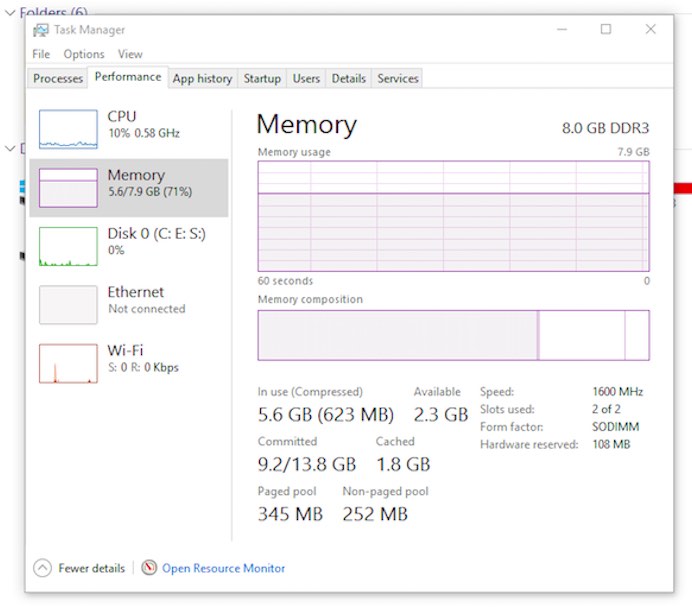Click the Available value 2.3 GB
692x607 pixels.
click(440, 415)
